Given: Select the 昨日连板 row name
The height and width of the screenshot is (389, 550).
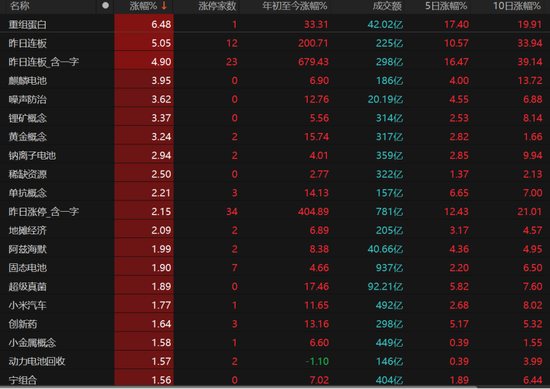Looking at the screenshot, I should (28, 43).
